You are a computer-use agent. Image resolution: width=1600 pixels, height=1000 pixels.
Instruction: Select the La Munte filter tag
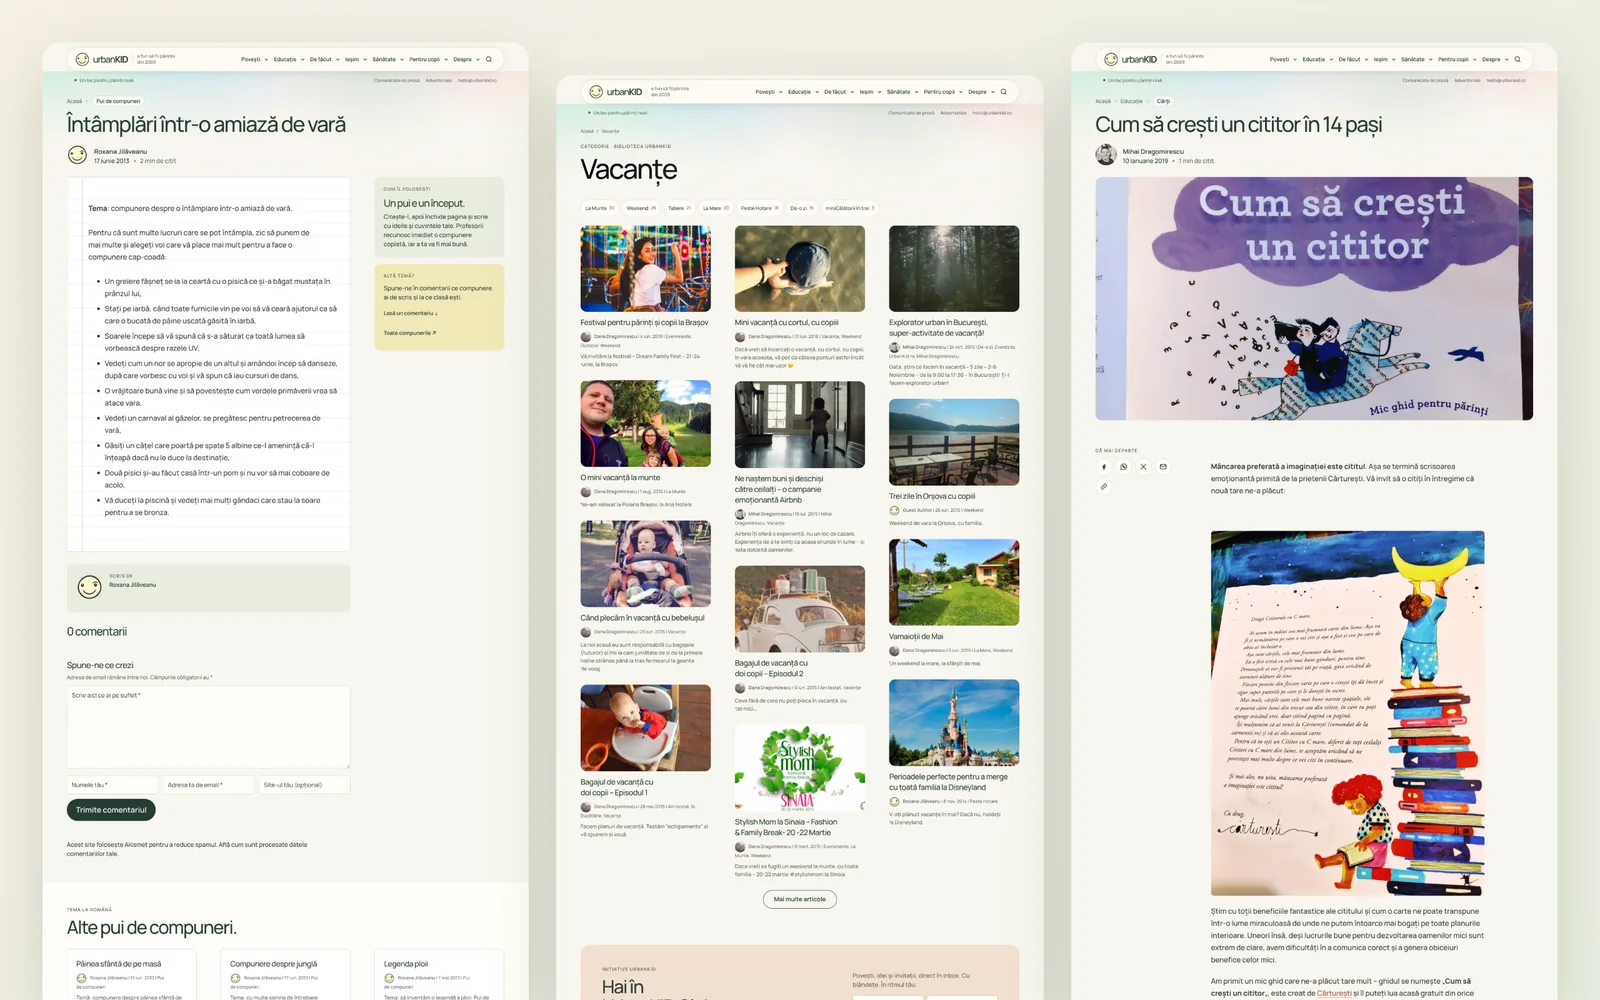600,208
